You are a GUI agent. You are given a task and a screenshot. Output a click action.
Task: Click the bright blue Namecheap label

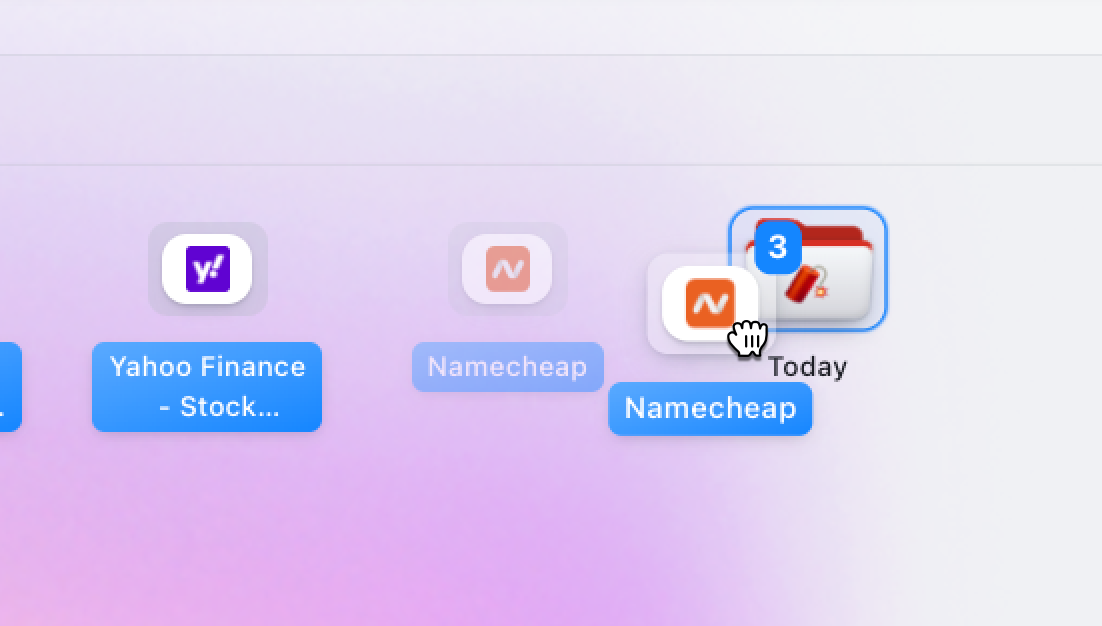[710, 408]
